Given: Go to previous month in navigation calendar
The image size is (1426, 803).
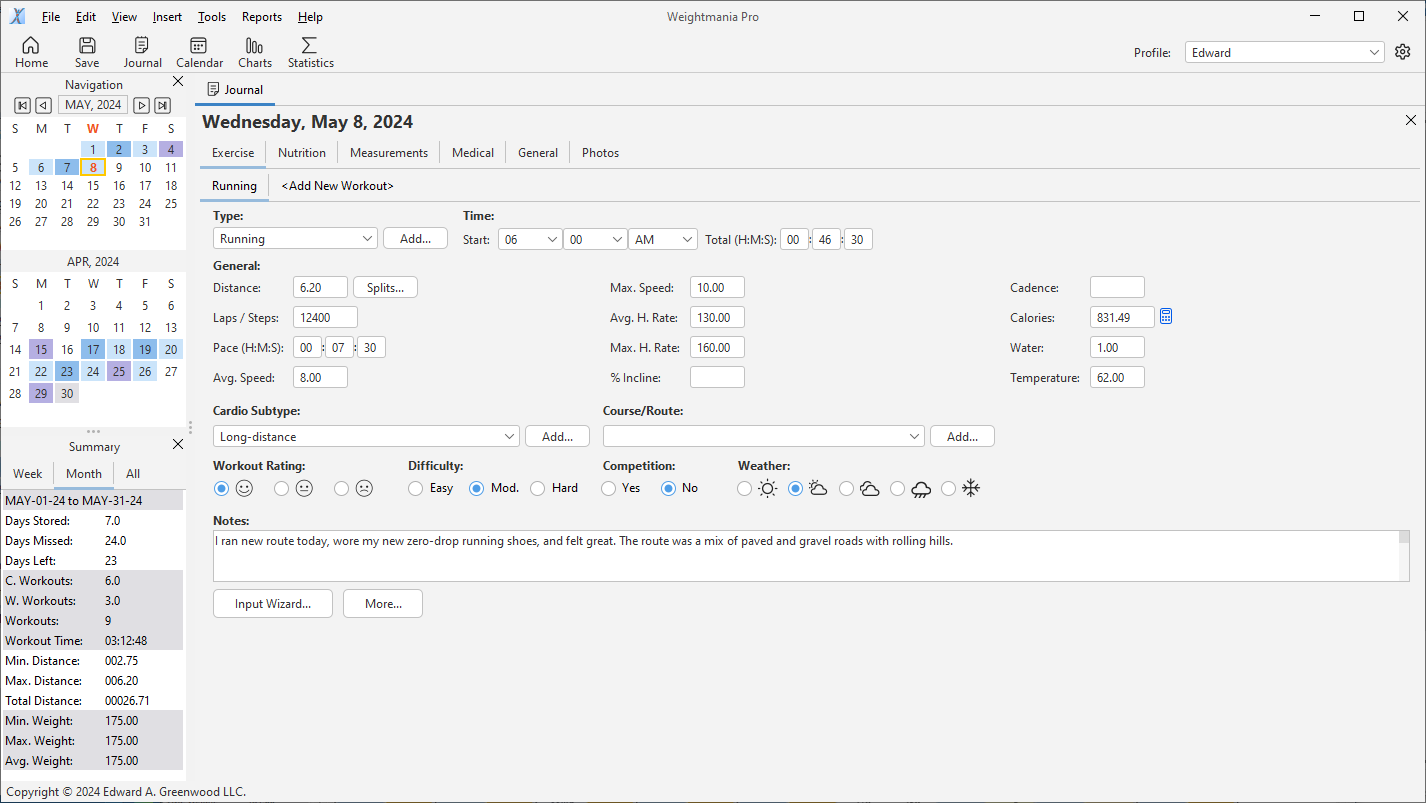Looking at the screenshot, I should (43, 105).
